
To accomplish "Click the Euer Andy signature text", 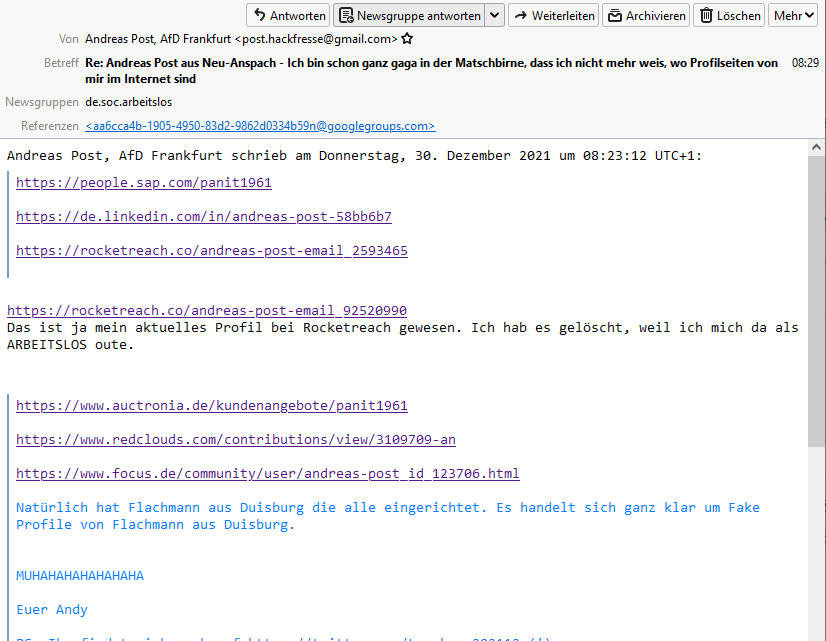I will [52, 610].
